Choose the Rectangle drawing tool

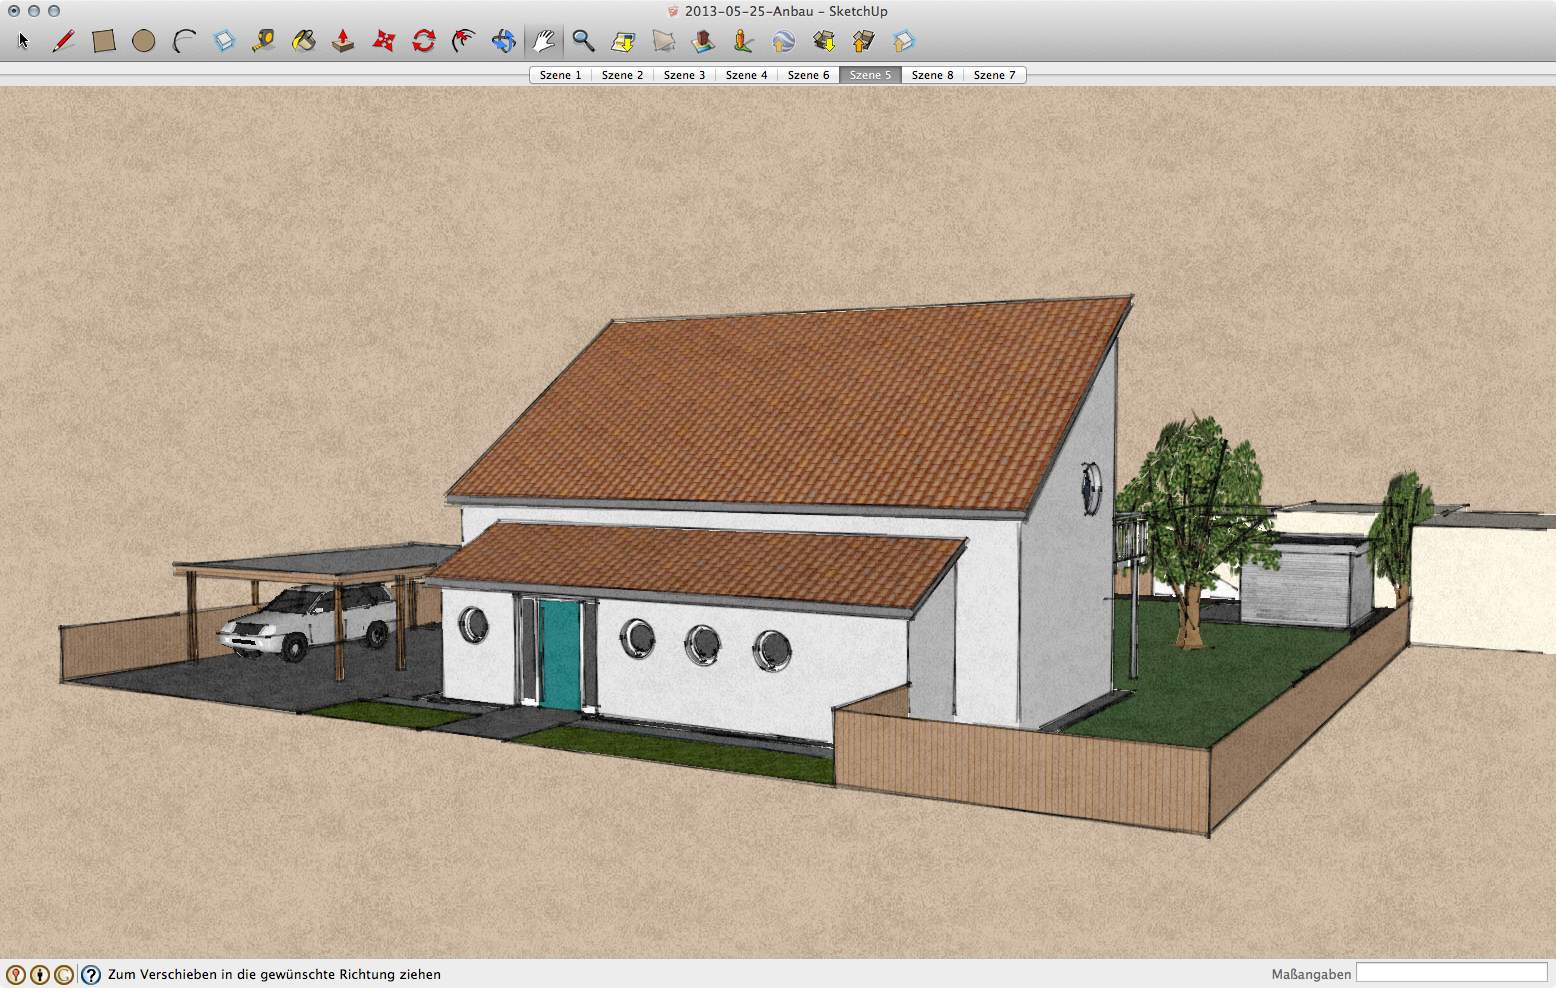[104, 41]
